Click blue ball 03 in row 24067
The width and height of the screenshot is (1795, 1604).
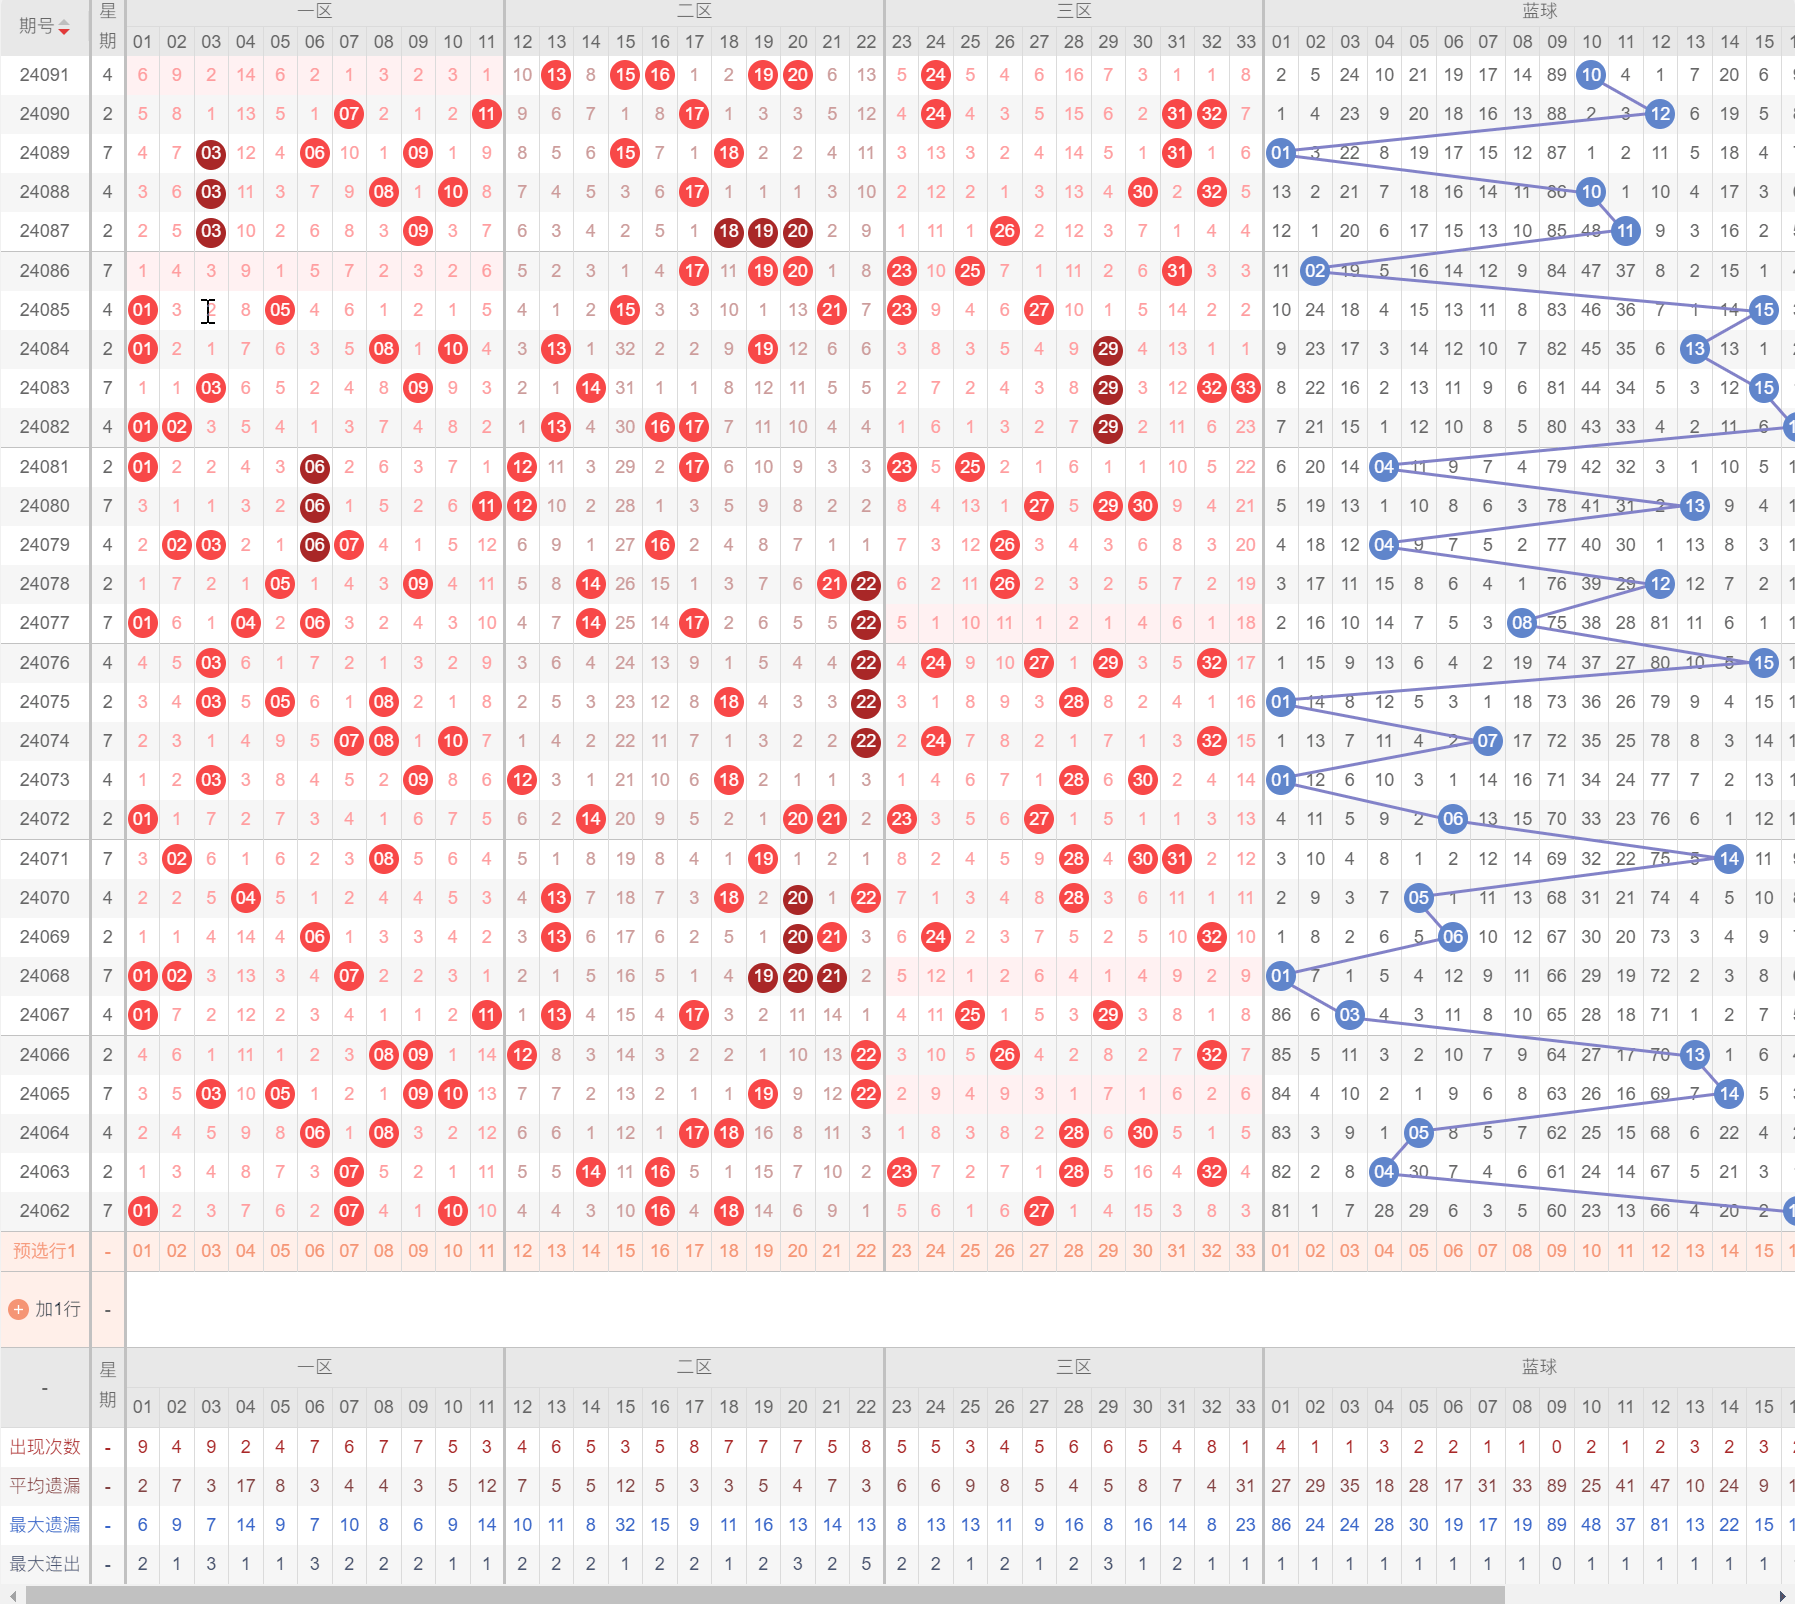click(1350, 1015)
